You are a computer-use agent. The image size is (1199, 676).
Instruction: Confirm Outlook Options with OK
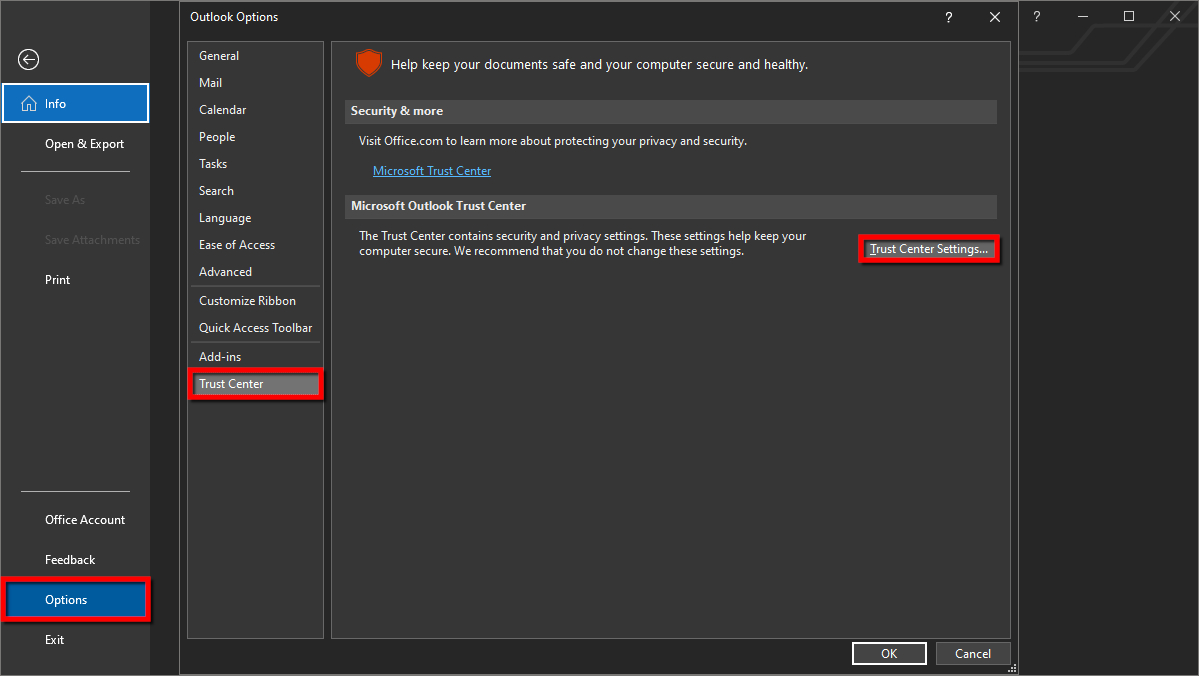point(889,654)
